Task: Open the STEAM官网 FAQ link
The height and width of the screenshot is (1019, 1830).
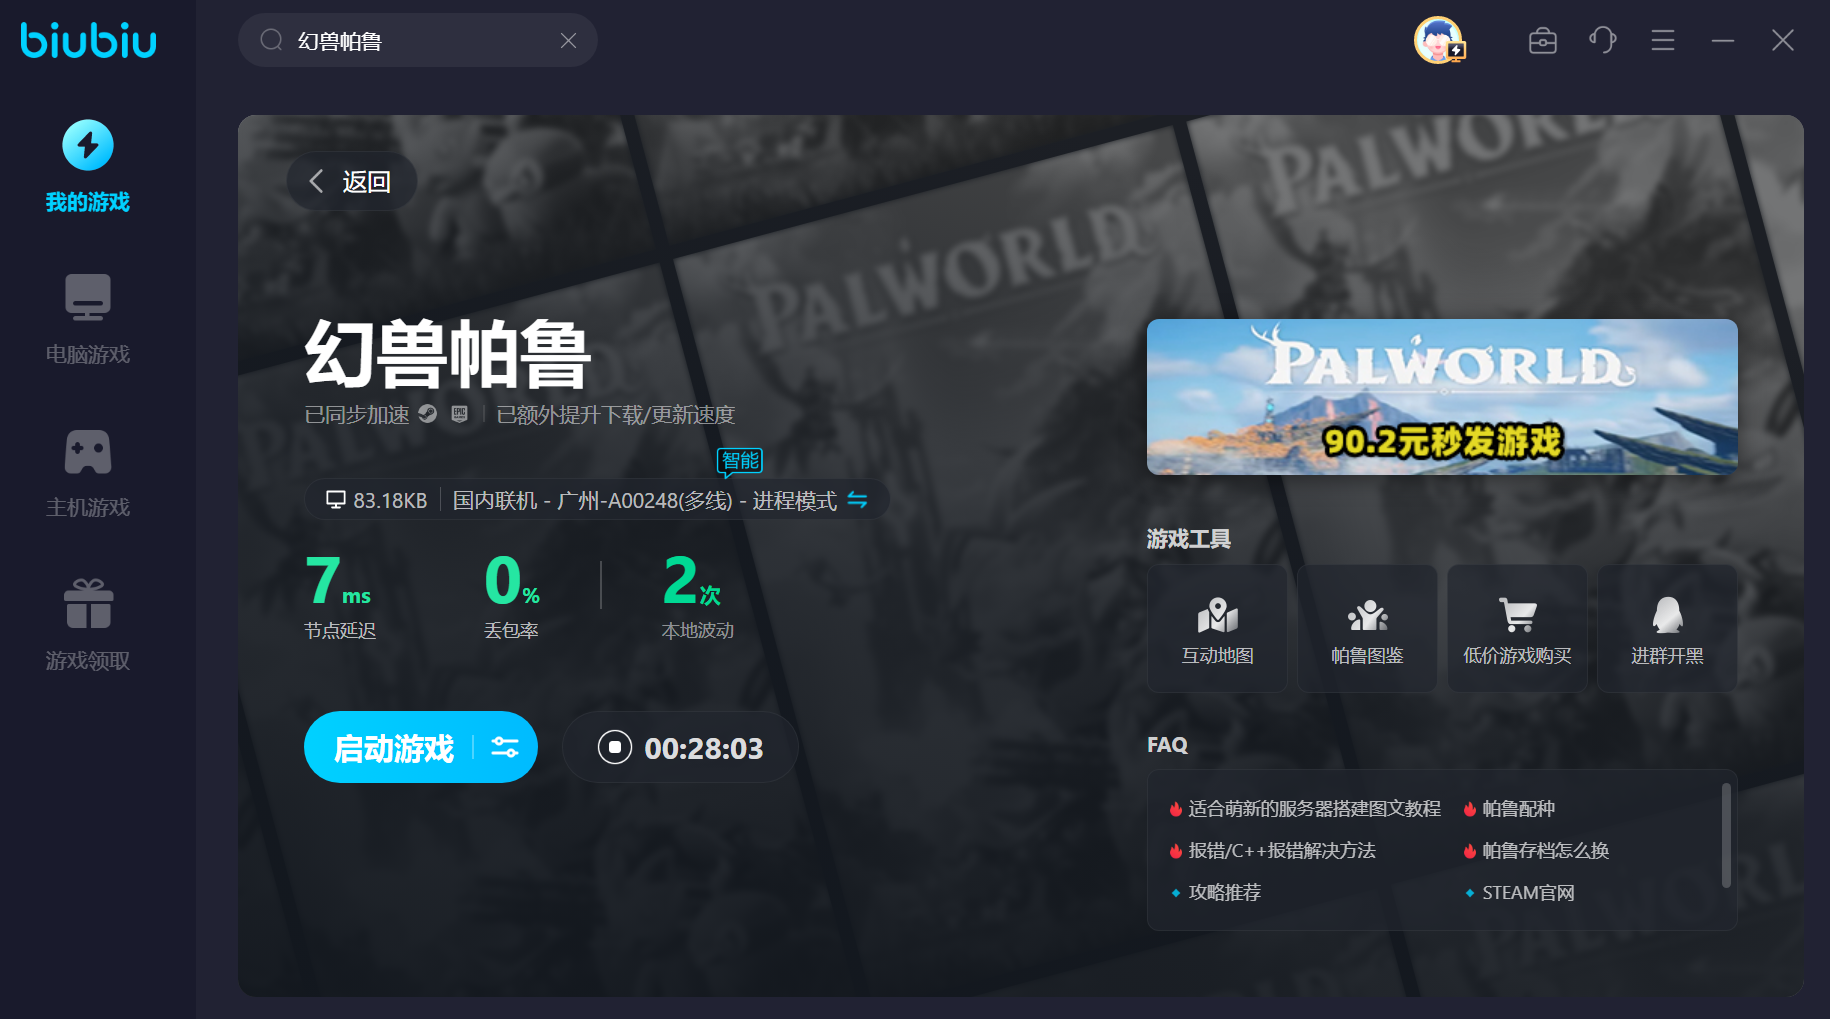Action: coord(1527,893)
